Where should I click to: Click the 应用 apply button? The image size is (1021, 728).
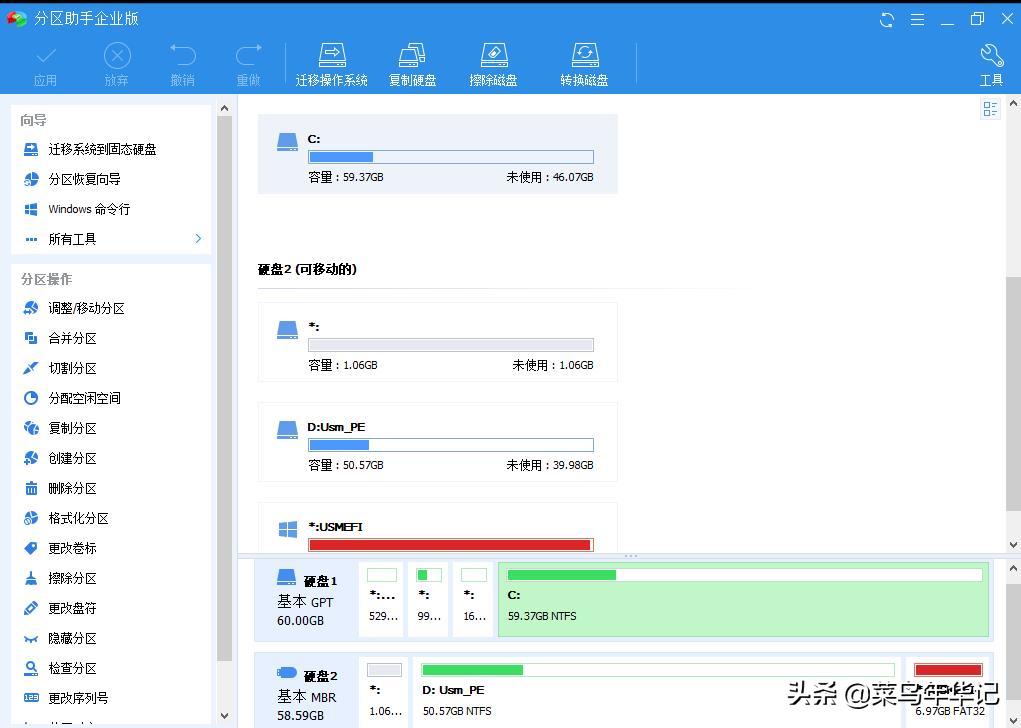coord(46,62)
